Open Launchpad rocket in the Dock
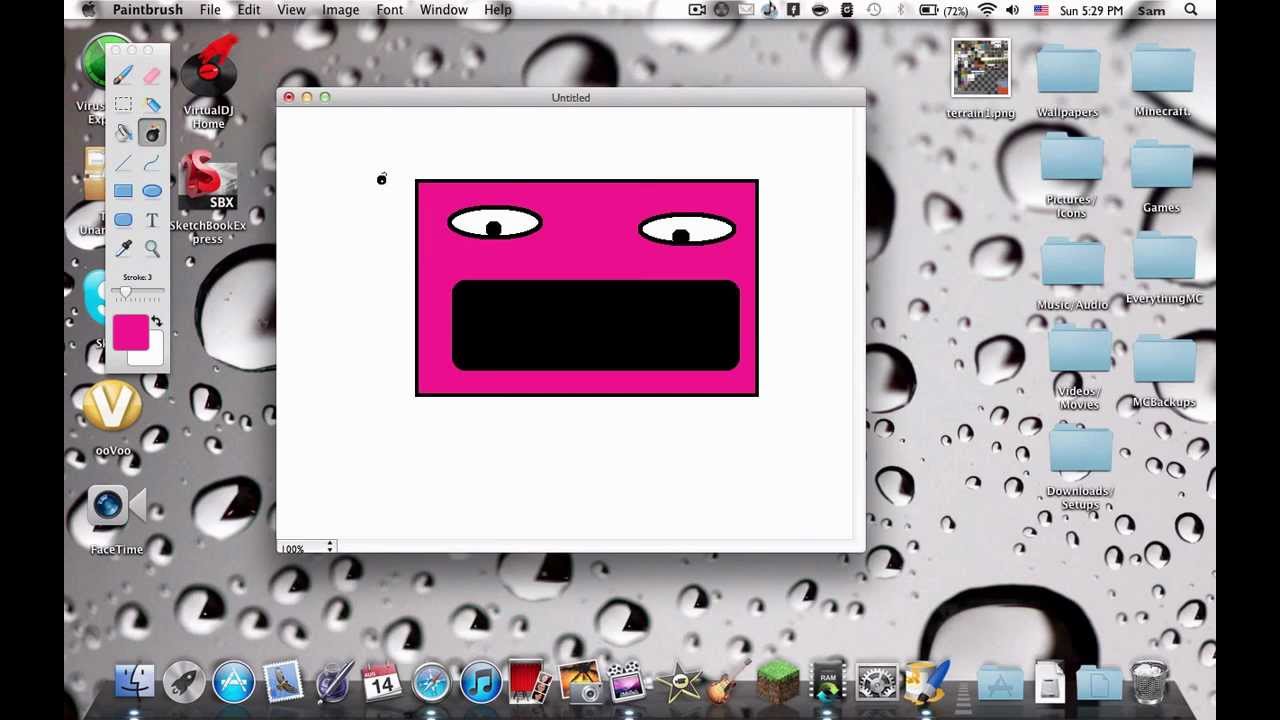Screen dimensions: 1280x720 click(x=184, y=683)
